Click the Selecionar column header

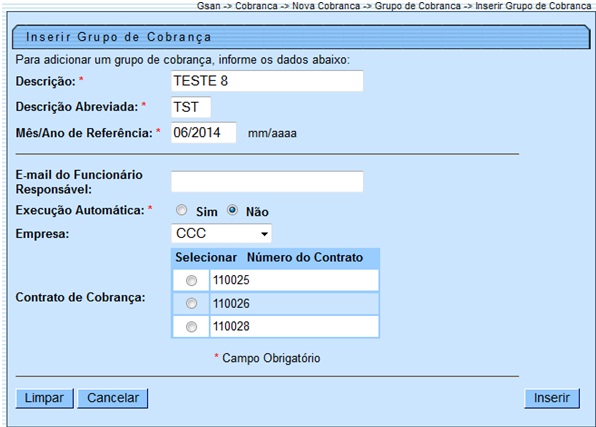206,257
